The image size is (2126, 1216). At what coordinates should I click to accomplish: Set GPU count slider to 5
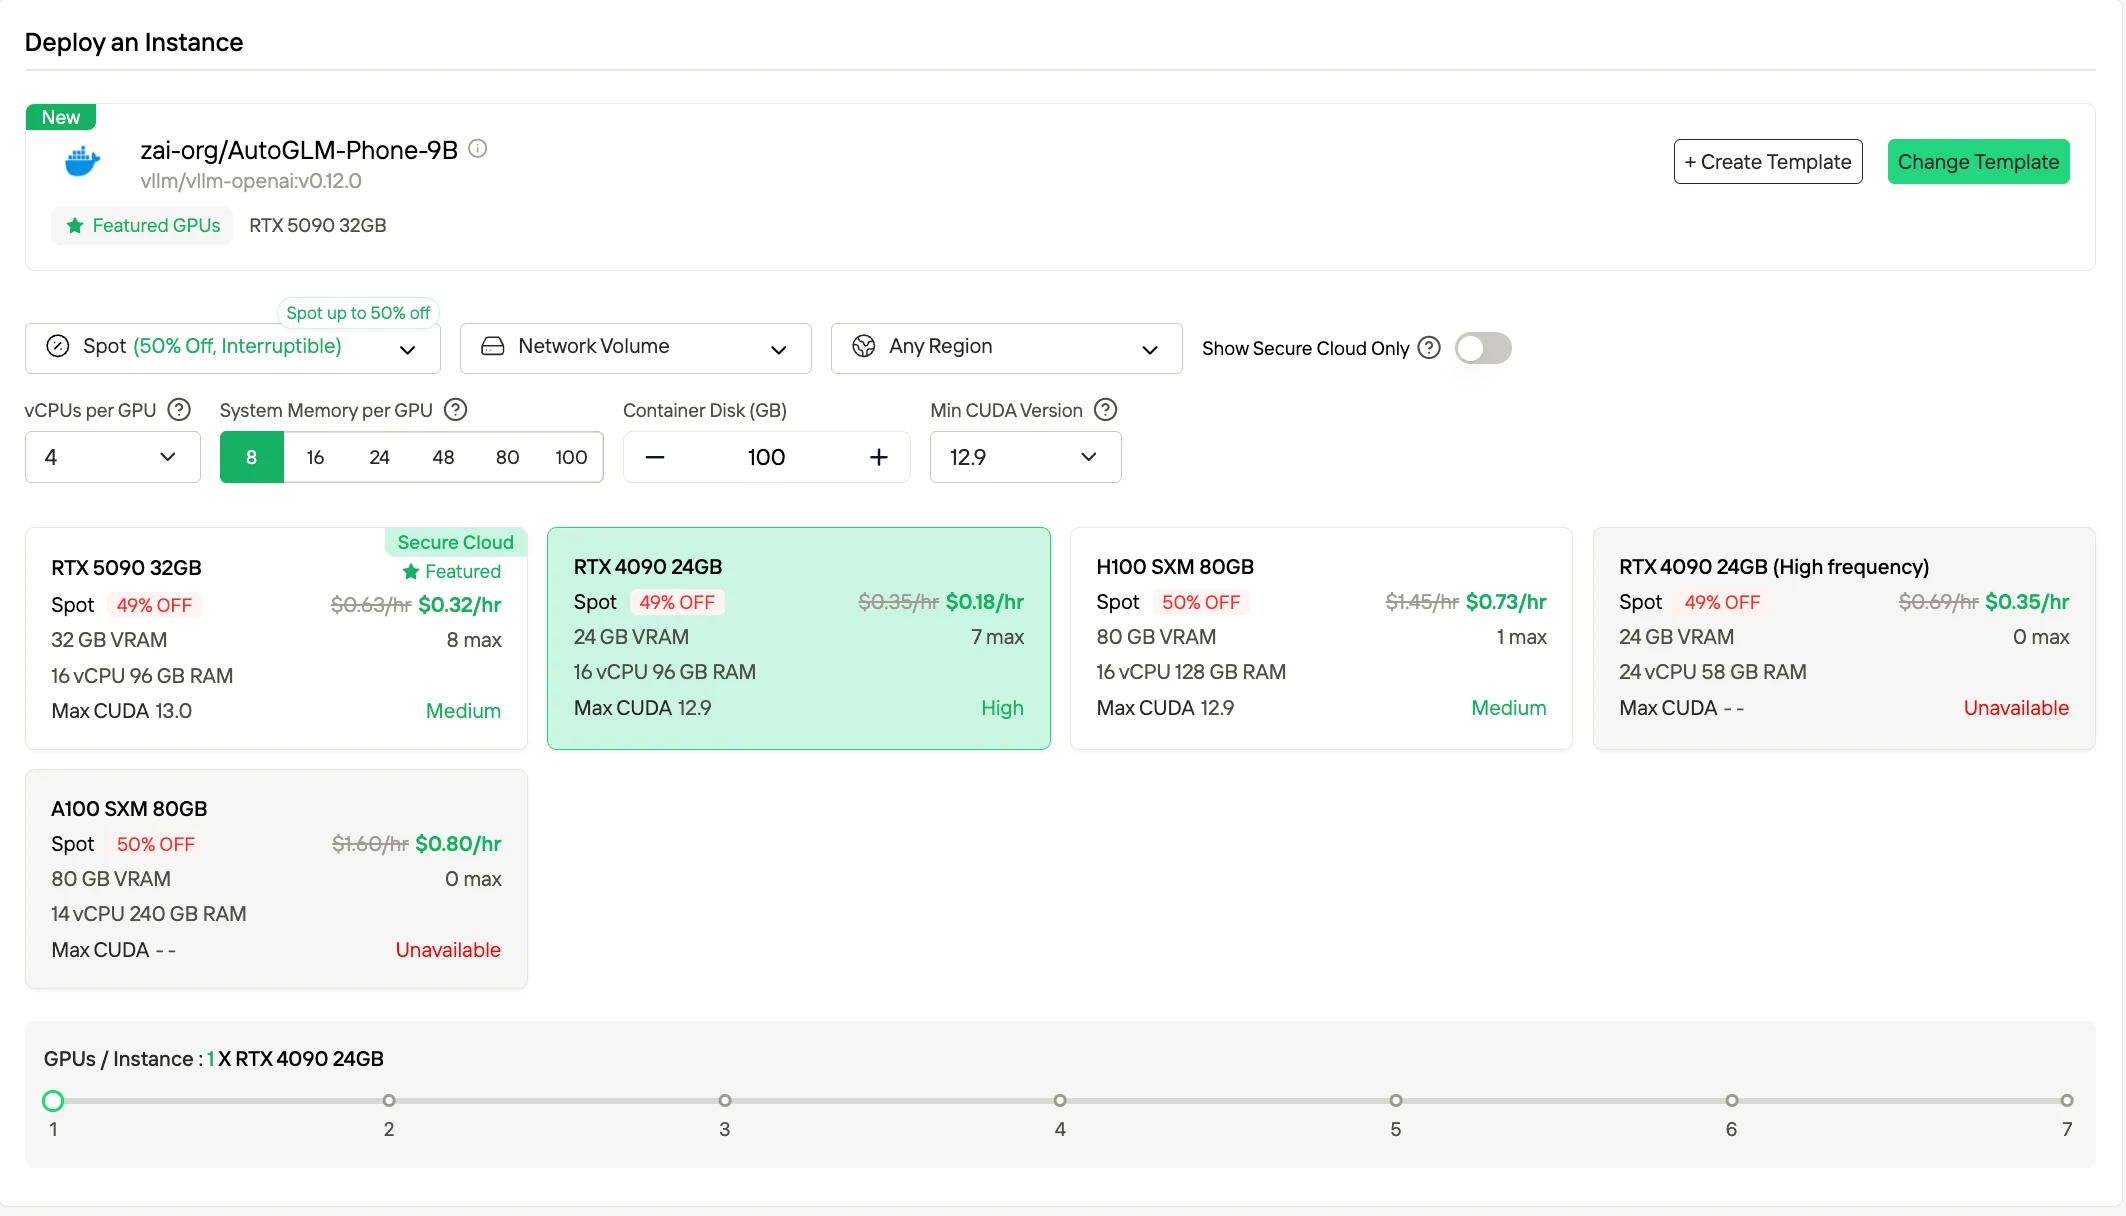(x=1396, y=1101)
